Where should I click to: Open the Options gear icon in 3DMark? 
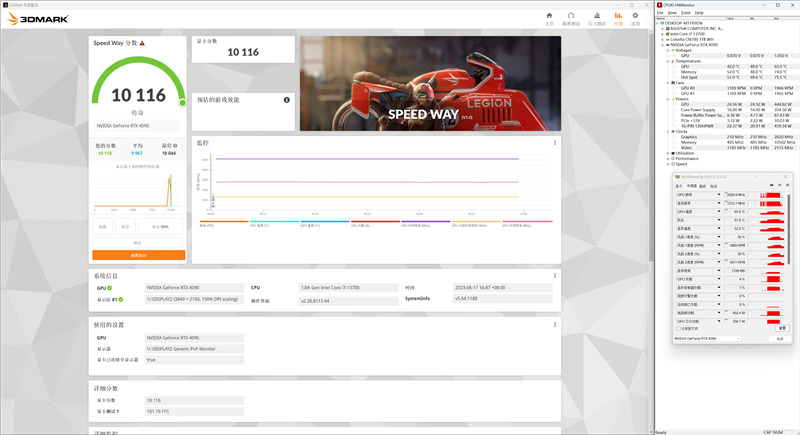[635, 18]
